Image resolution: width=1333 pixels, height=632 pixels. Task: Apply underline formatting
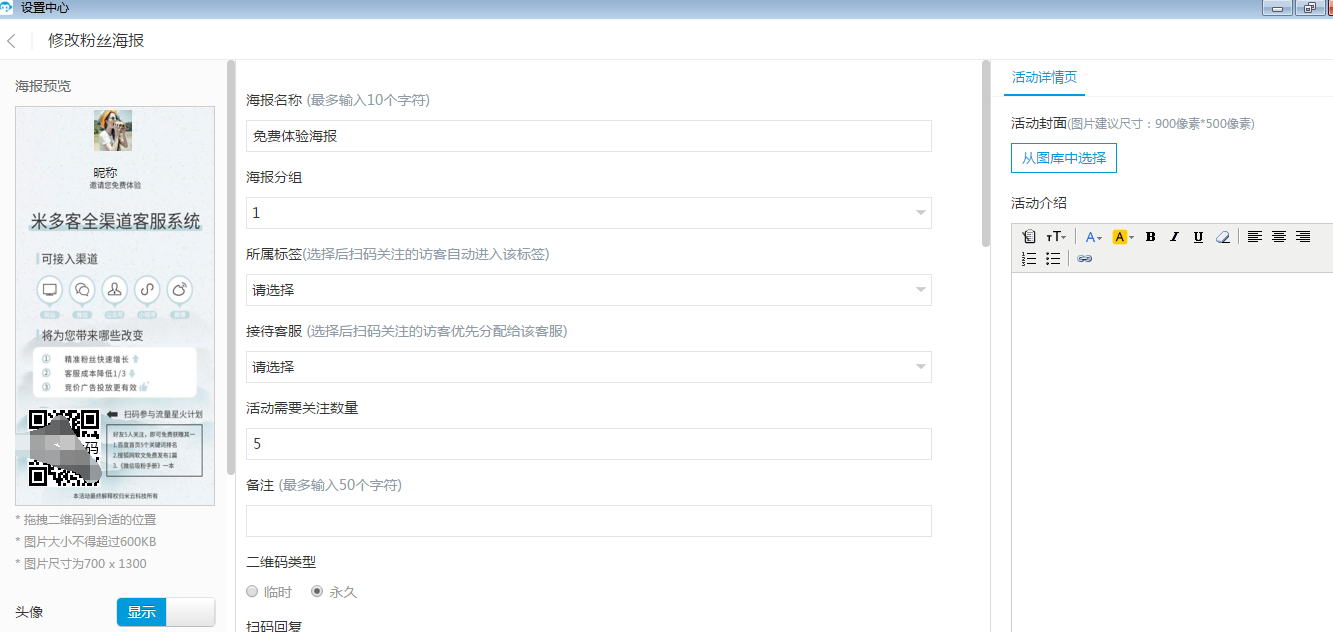pos(1198,237)
